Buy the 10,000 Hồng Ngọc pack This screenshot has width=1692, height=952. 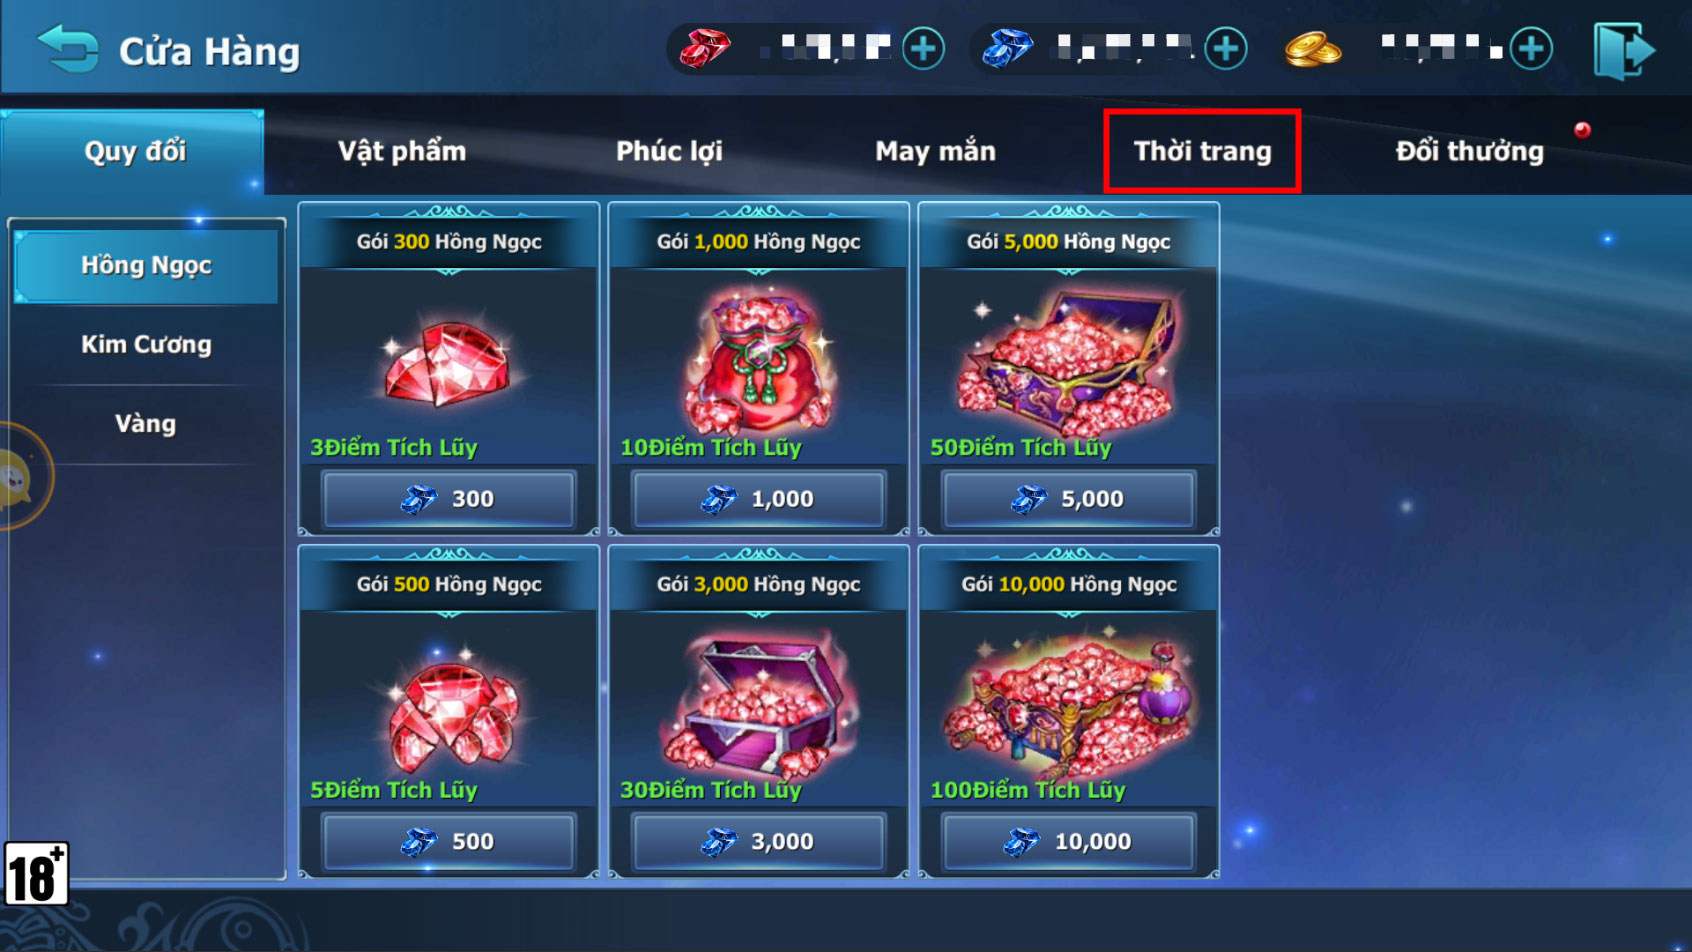[1069, 841]
